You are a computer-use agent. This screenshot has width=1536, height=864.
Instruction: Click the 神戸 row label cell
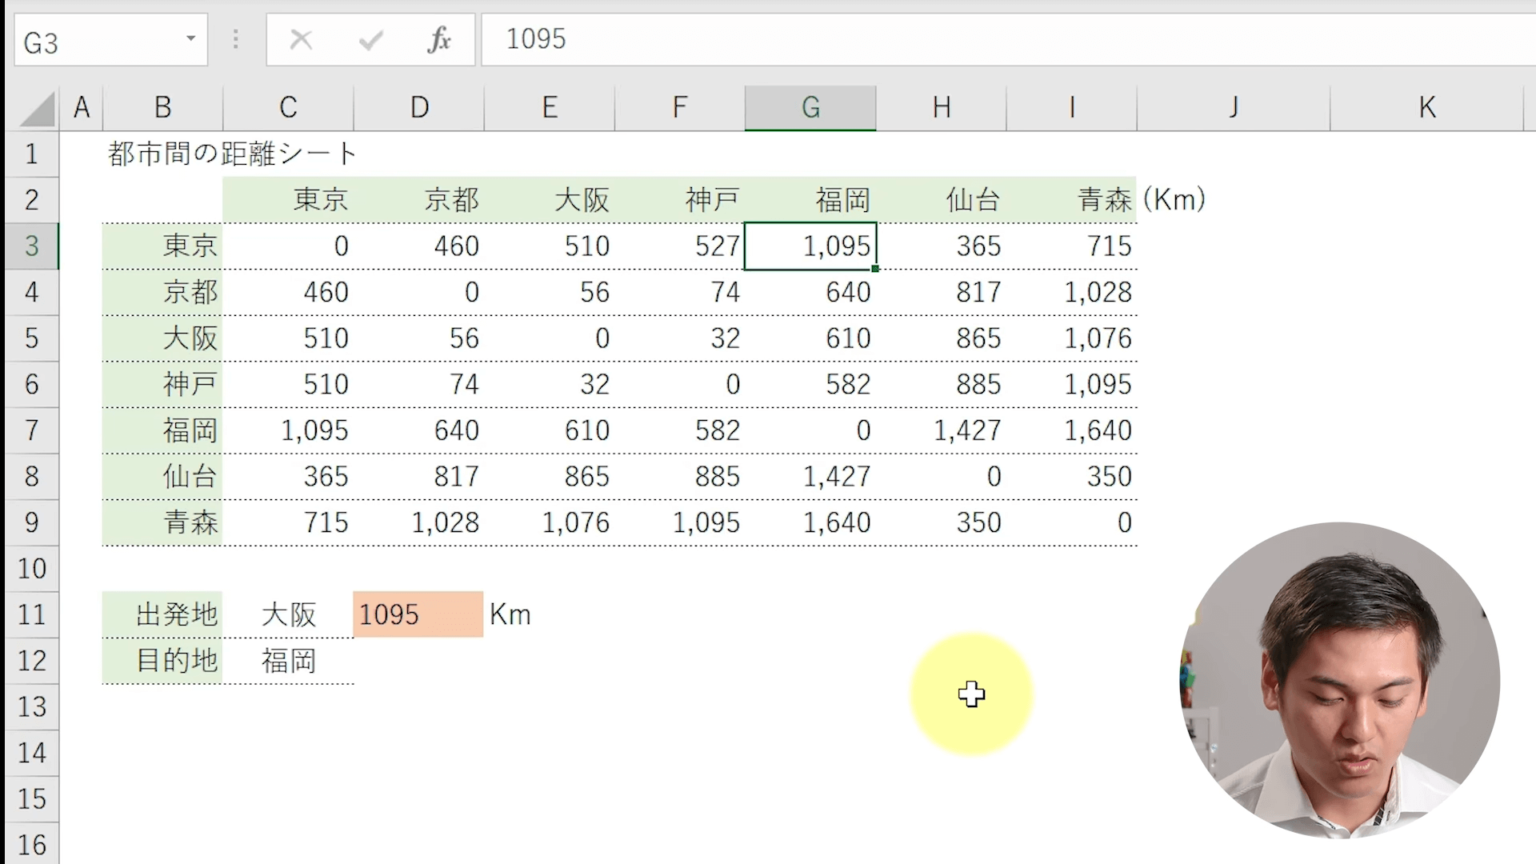coord(163,384)
